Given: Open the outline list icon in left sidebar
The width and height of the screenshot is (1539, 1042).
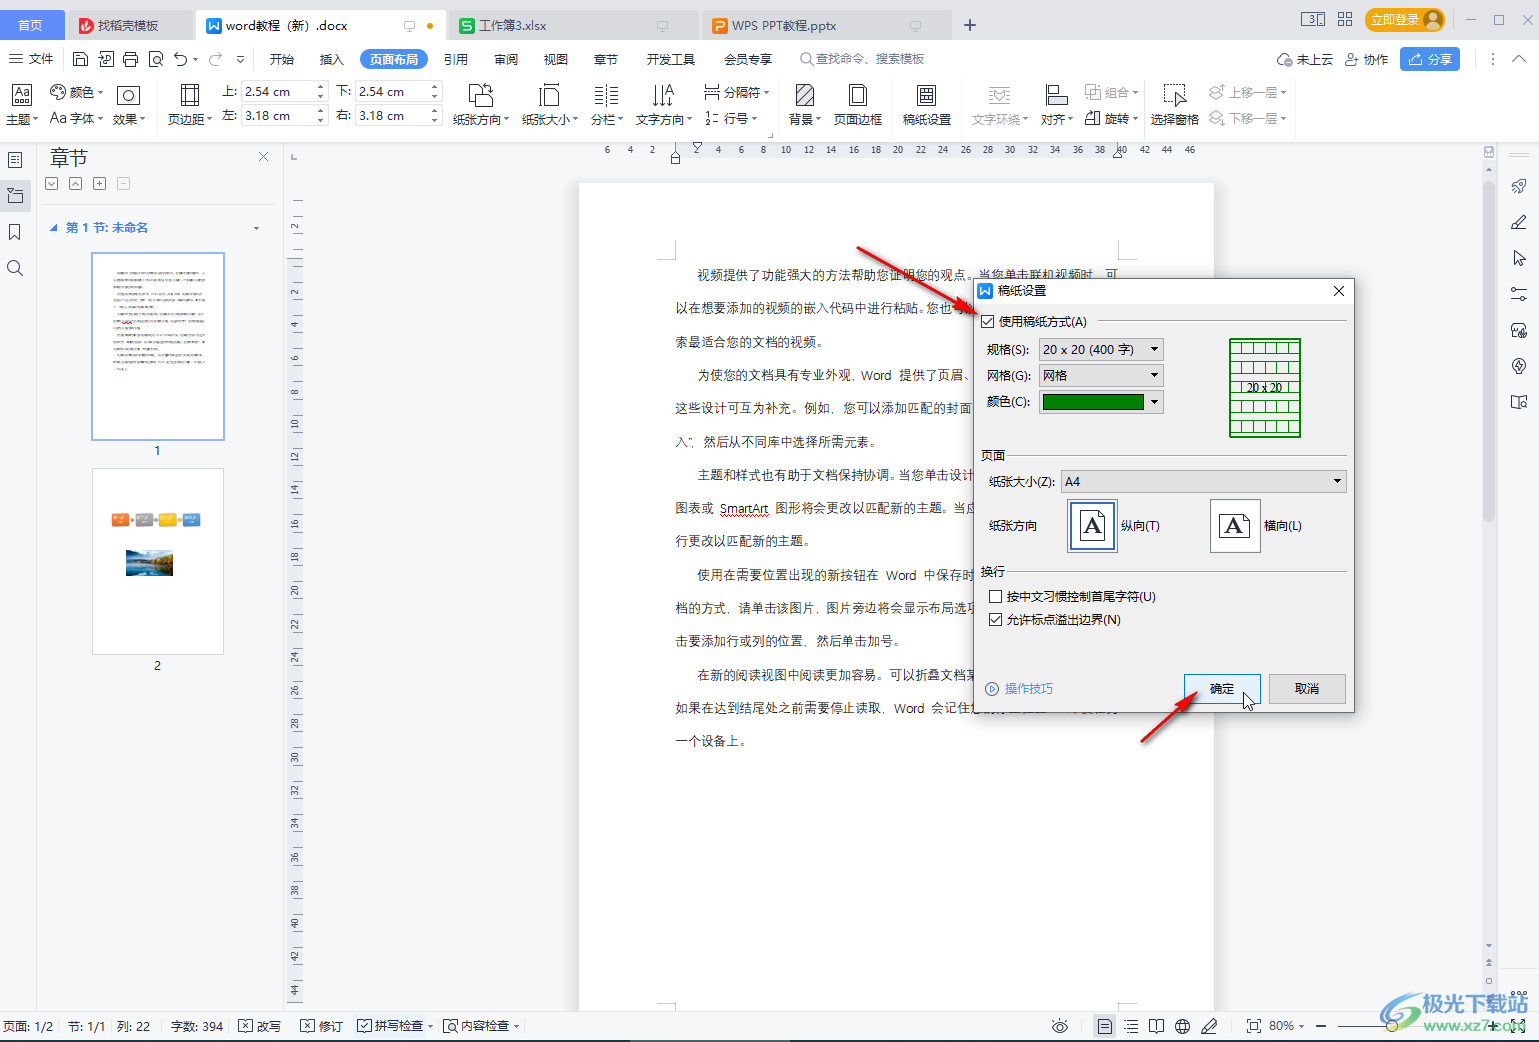Looking at the screenshot, I should [x=15, y=160].
